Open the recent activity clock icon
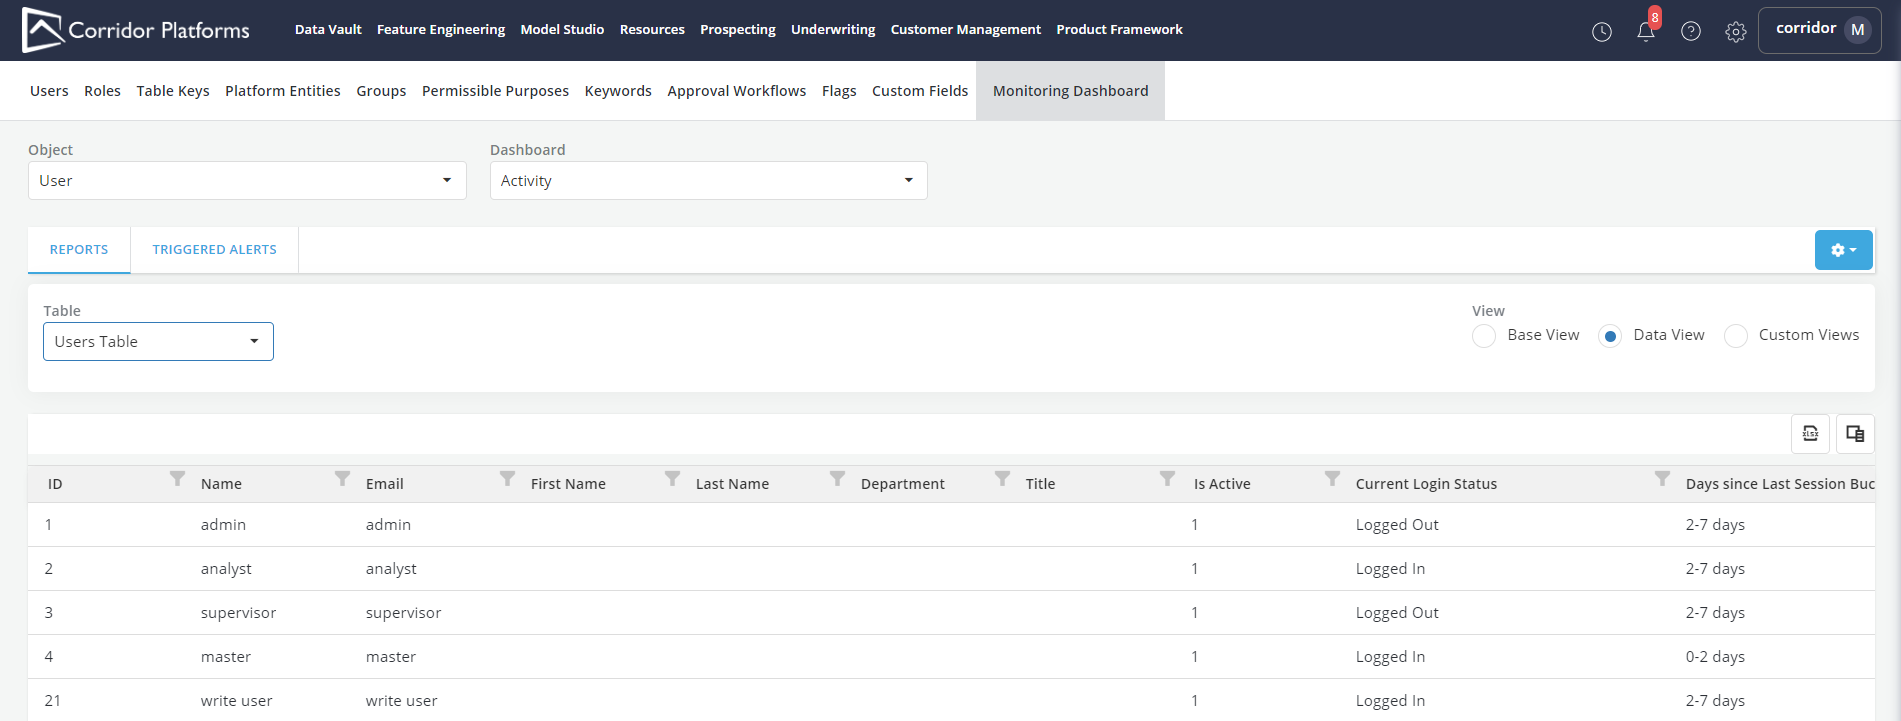Screen dimensions: 1901x721 click(x=1601, y=32)
